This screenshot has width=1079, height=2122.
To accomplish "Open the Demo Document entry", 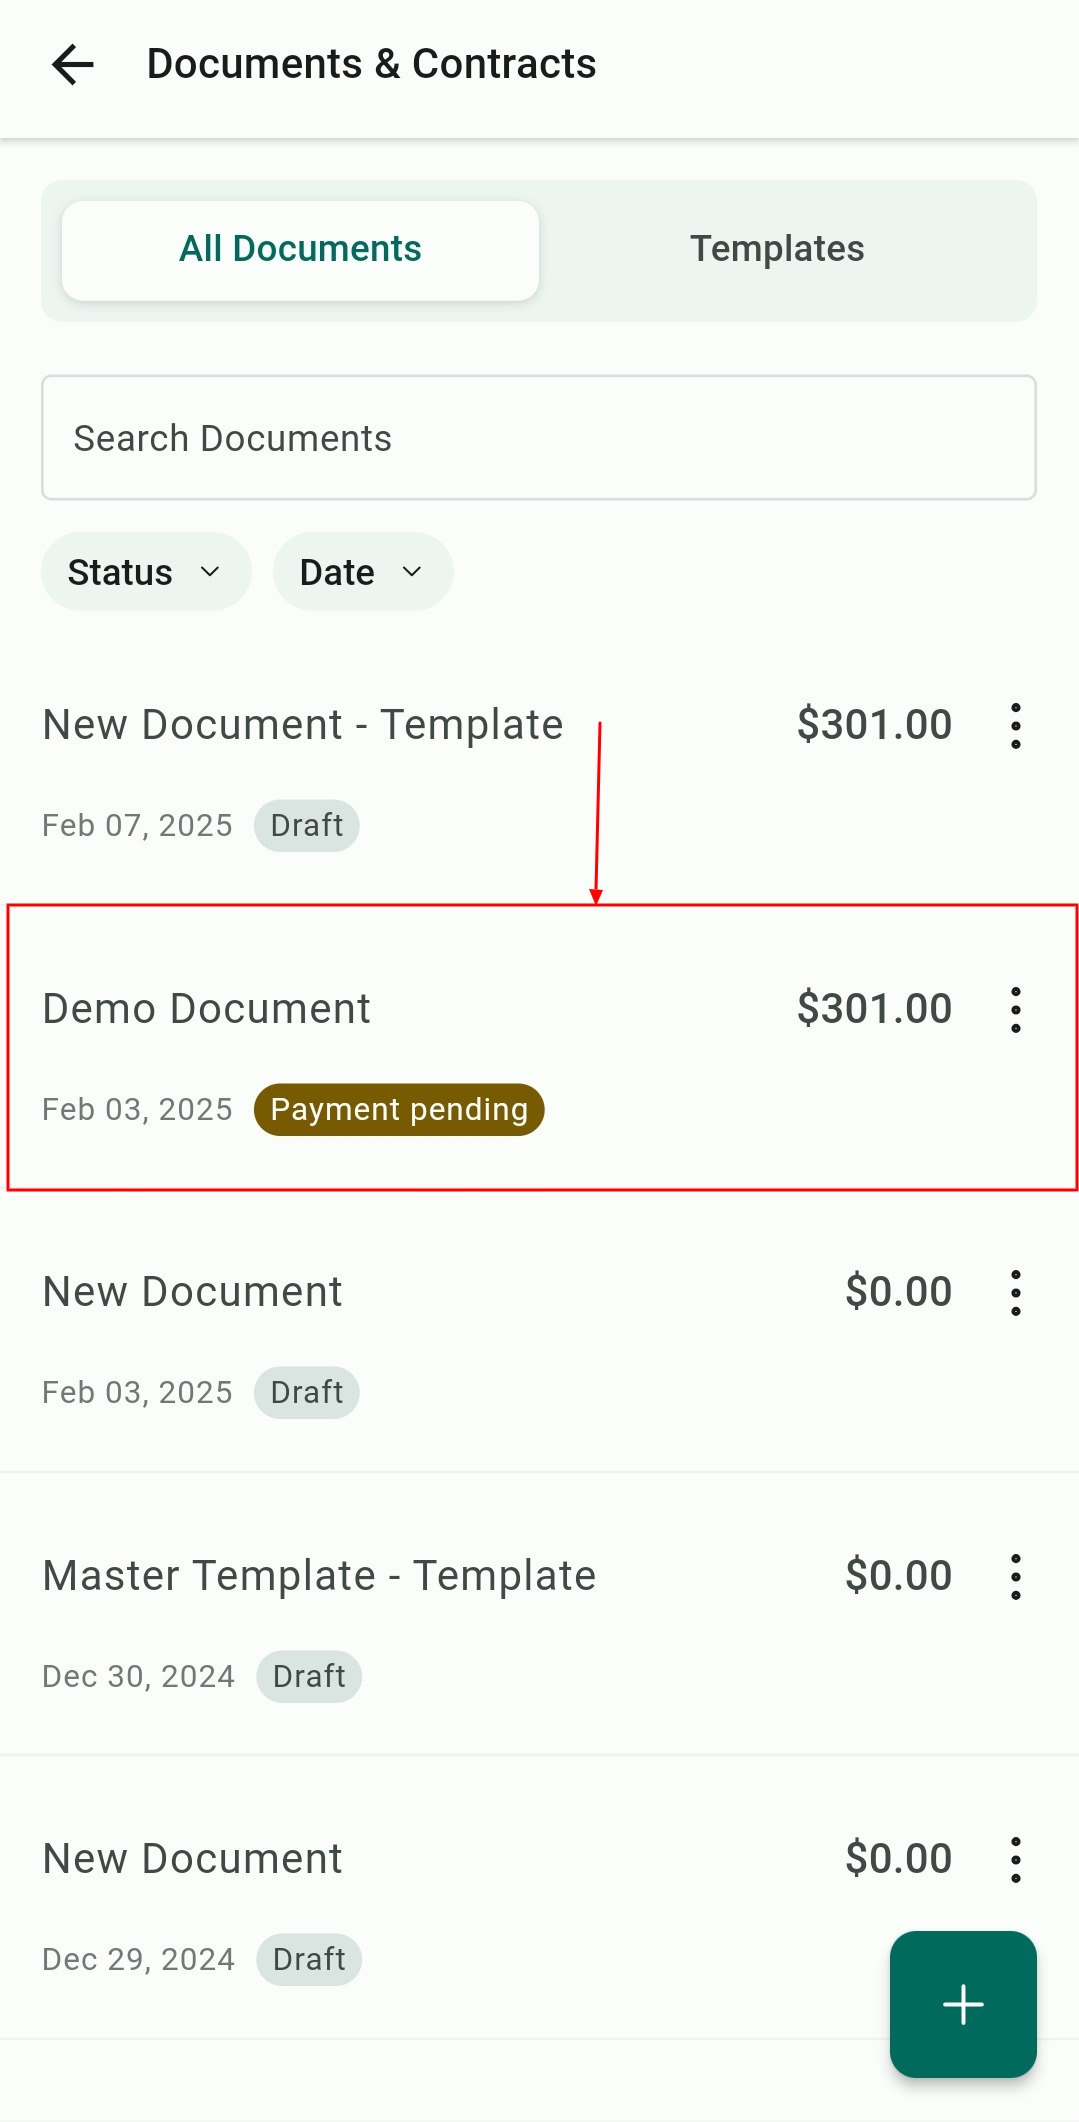I will 207,1009.
